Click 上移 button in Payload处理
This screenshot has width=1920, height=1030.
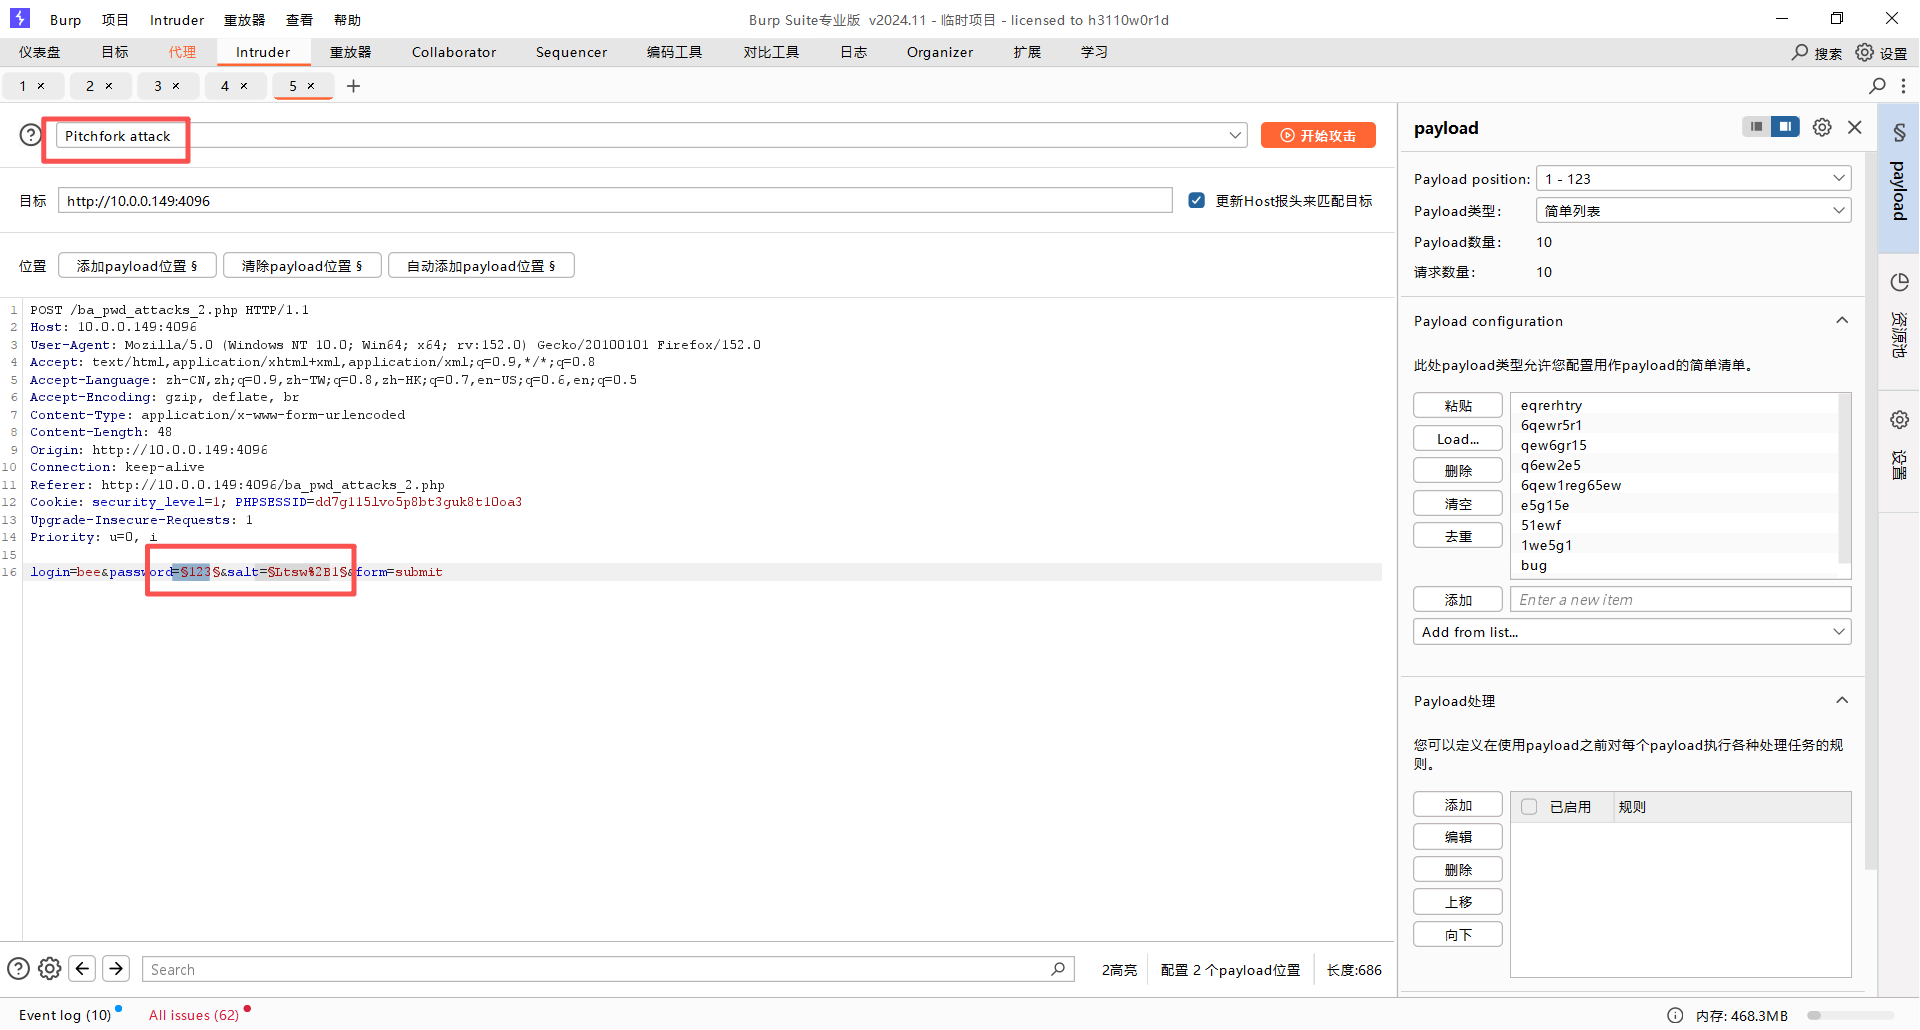(x=1458, y=902)
